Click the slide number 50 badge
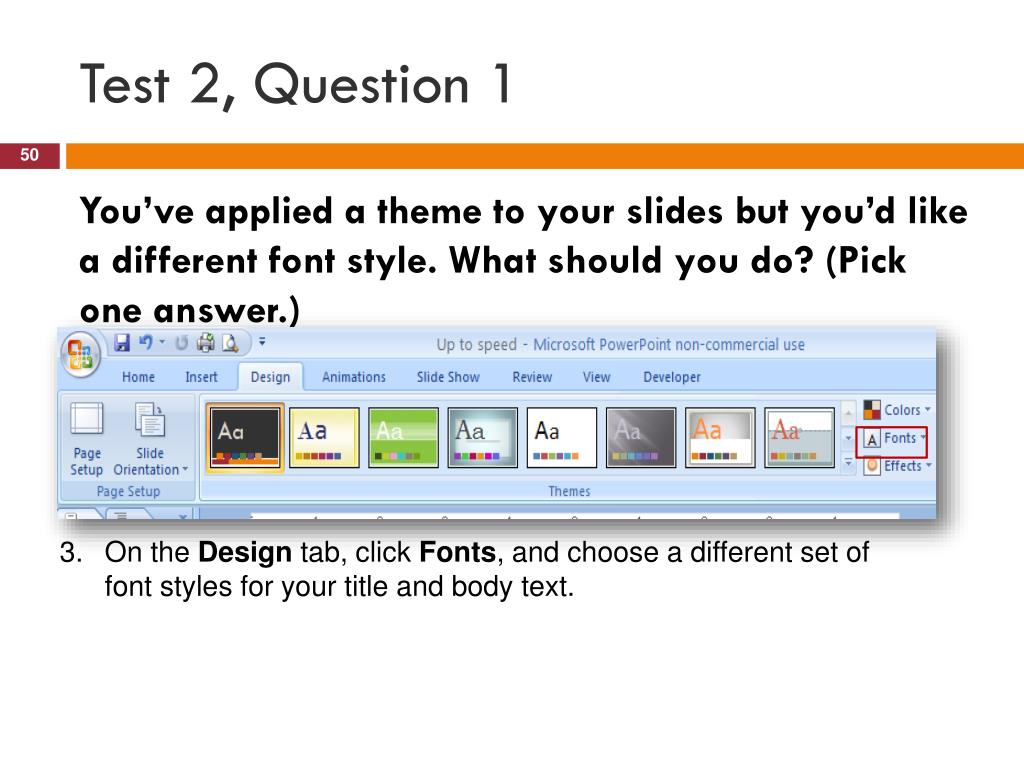This screenshot has width=1024, height=768. coord(29,155)
